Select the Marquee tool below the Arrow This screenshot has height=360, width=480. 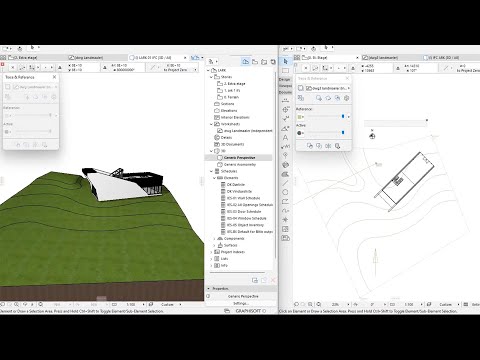285,71
